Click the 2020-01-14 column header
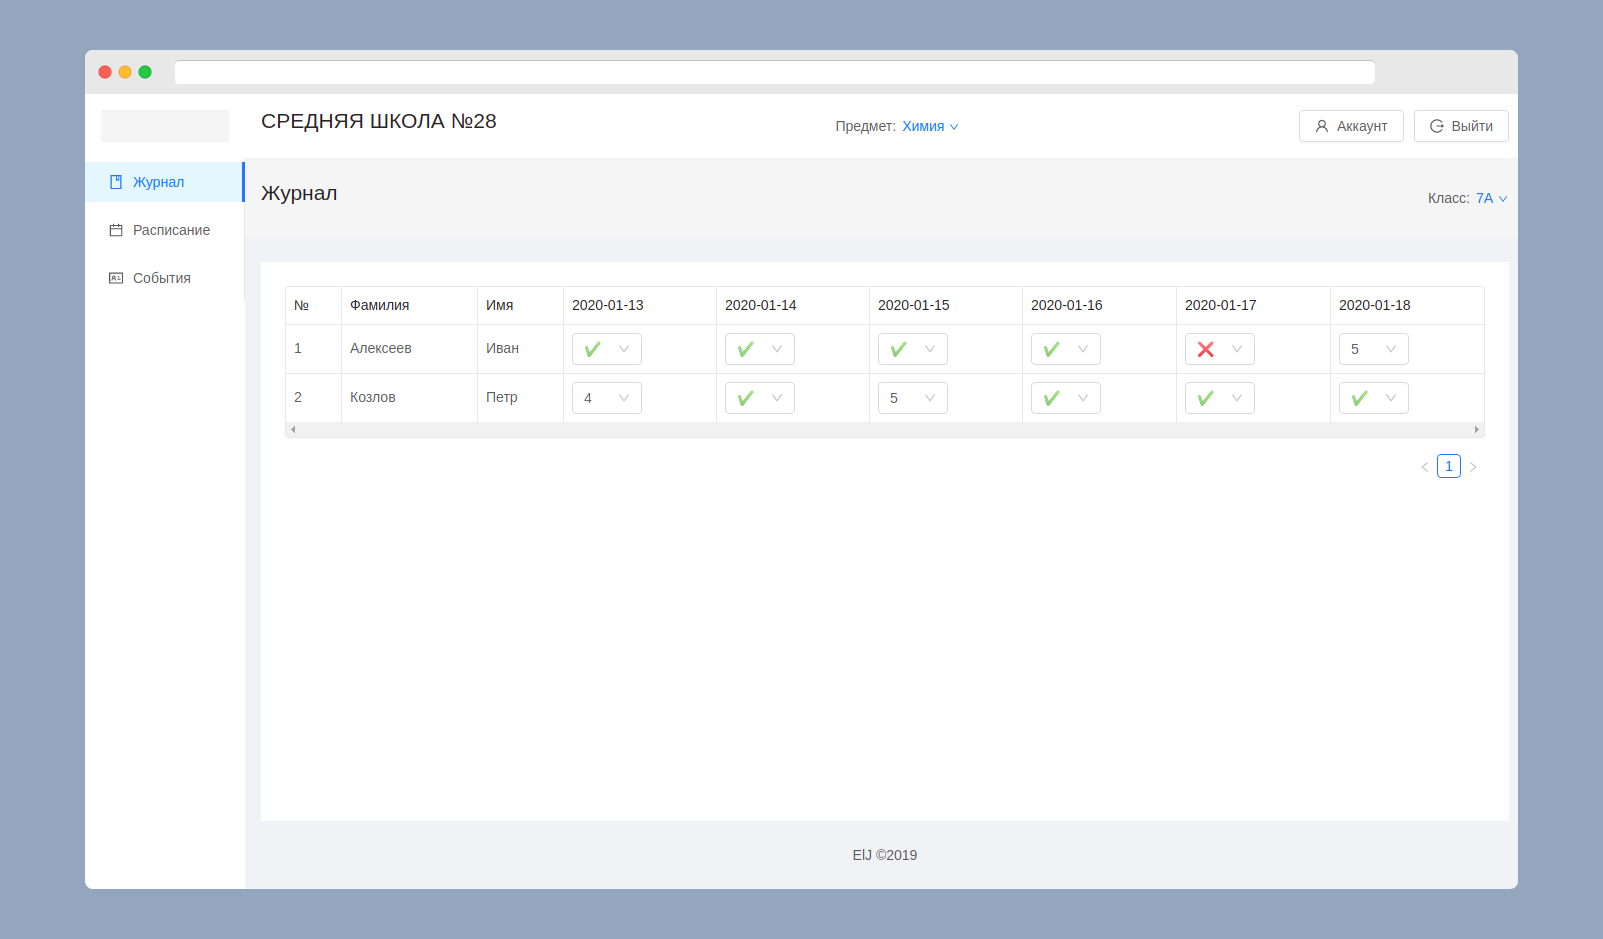The height and width of the screenshot is (939, 1603). 793,305
